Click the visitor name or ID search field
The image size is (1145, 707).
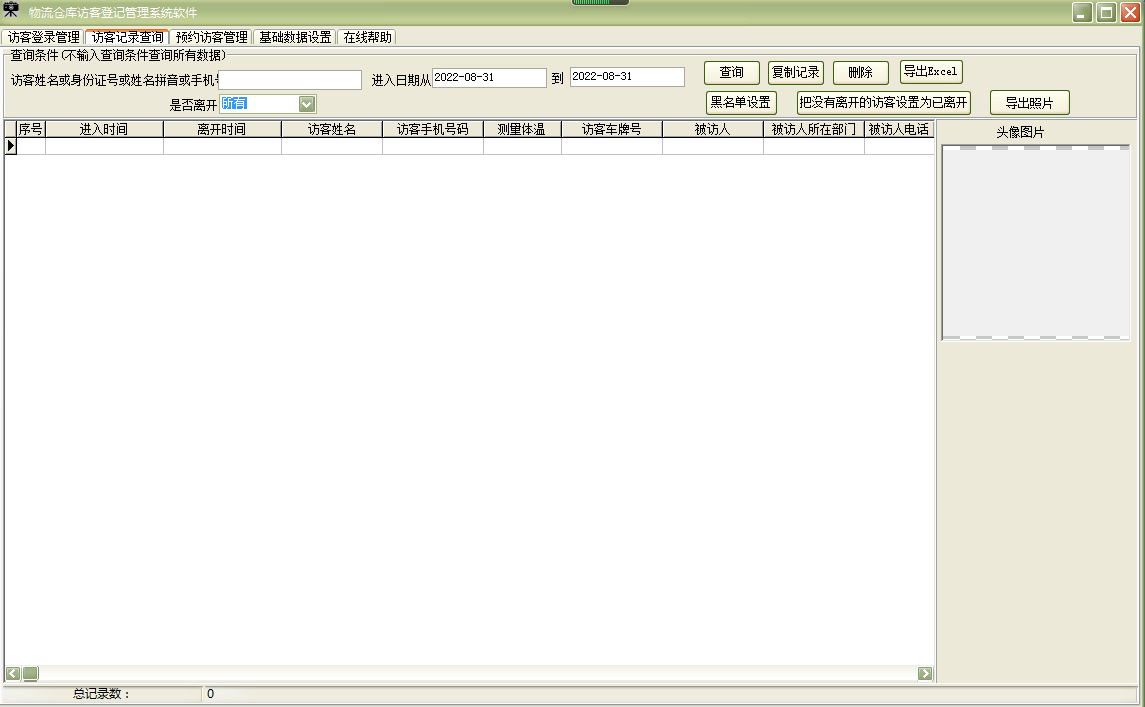[290, 80]
